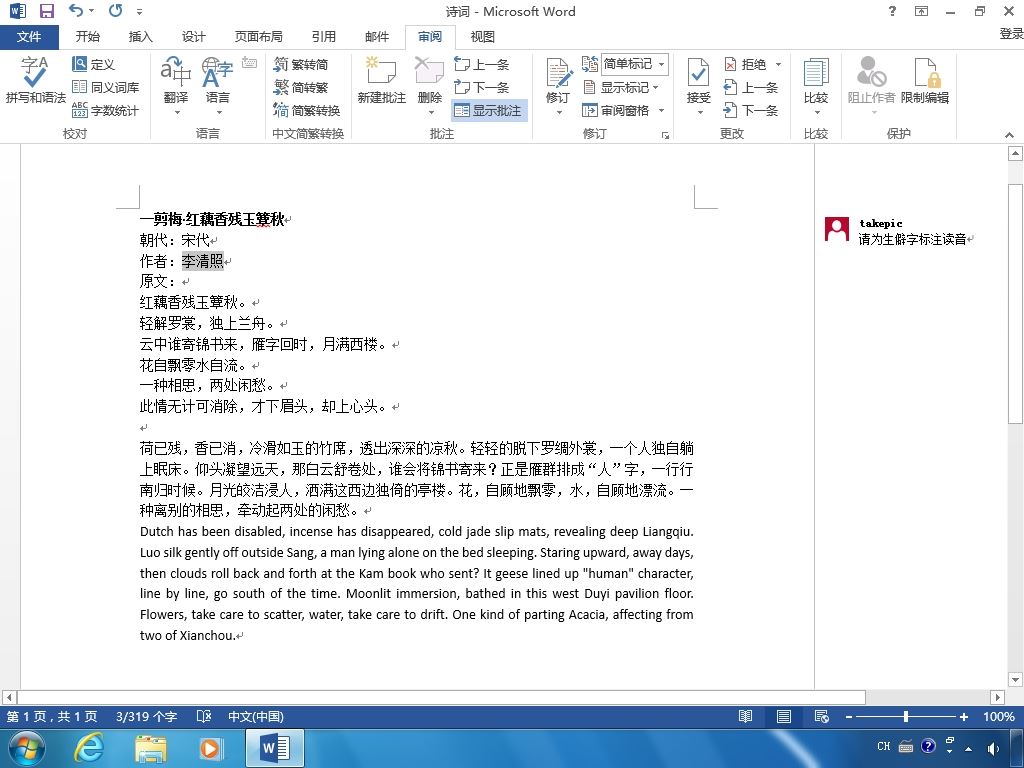Open customize quick access toolbar dropdown
The height and width of the screenshot is (768, 1024).
pyautogui.click(x=140, y=12)
